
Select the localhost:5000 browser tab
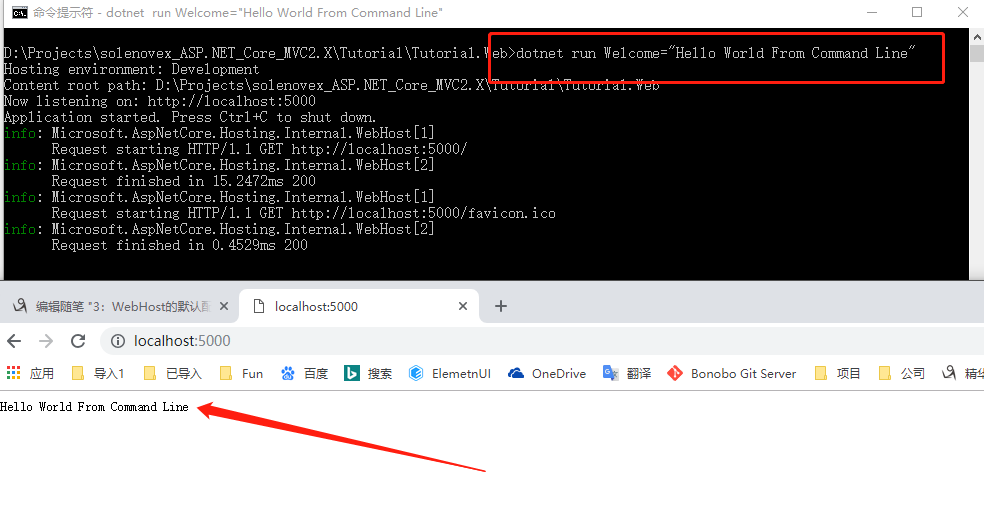(x=359, y=306)
